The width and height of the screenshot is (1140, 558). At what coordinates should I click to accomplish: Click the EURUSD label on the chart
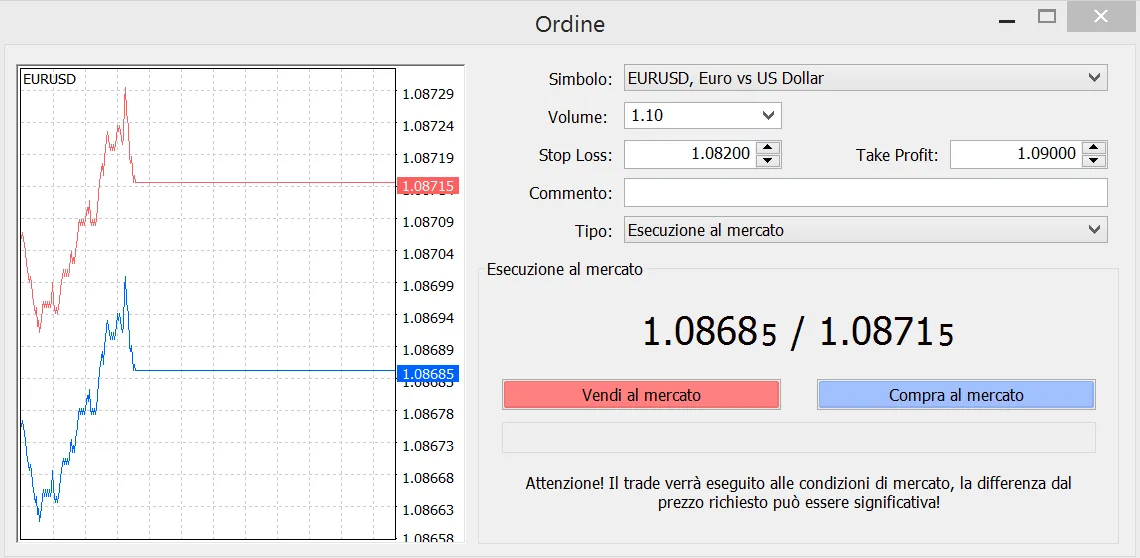coord(49,79)
